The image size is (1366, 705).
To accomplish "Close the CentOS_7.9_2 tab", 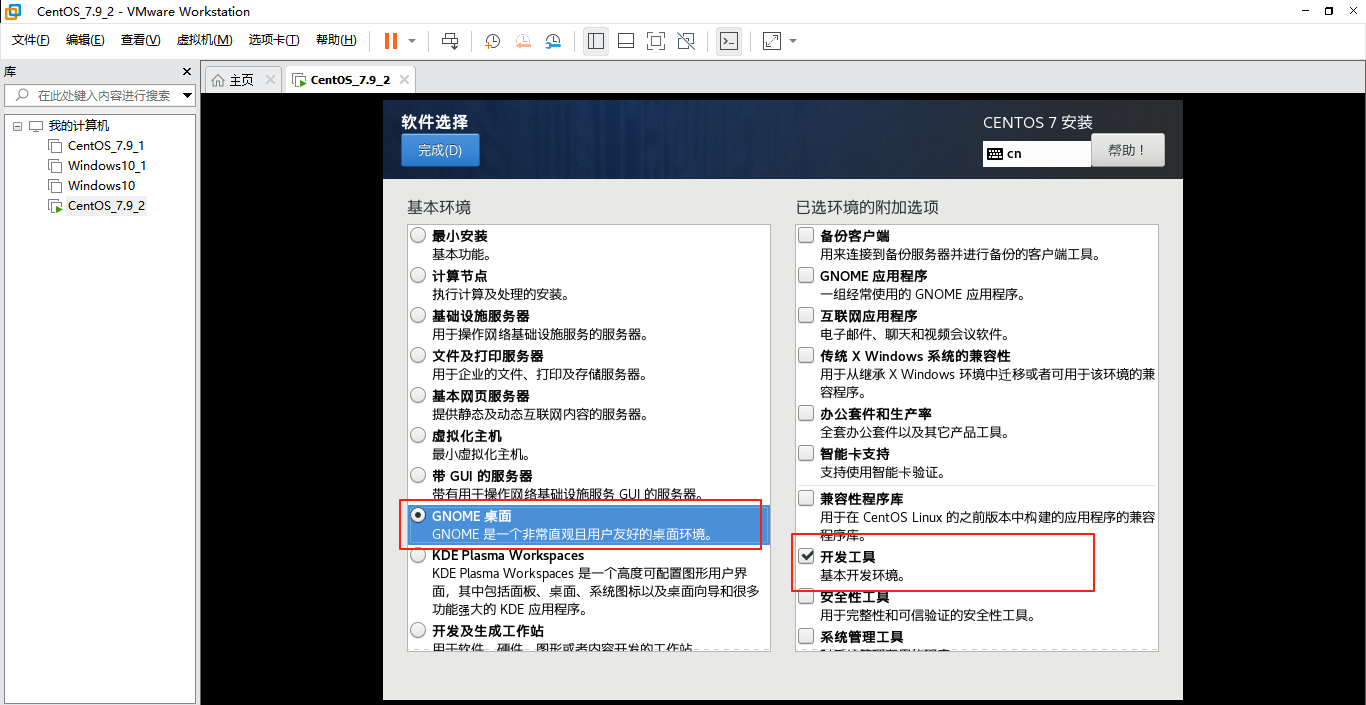I will 403,80.
